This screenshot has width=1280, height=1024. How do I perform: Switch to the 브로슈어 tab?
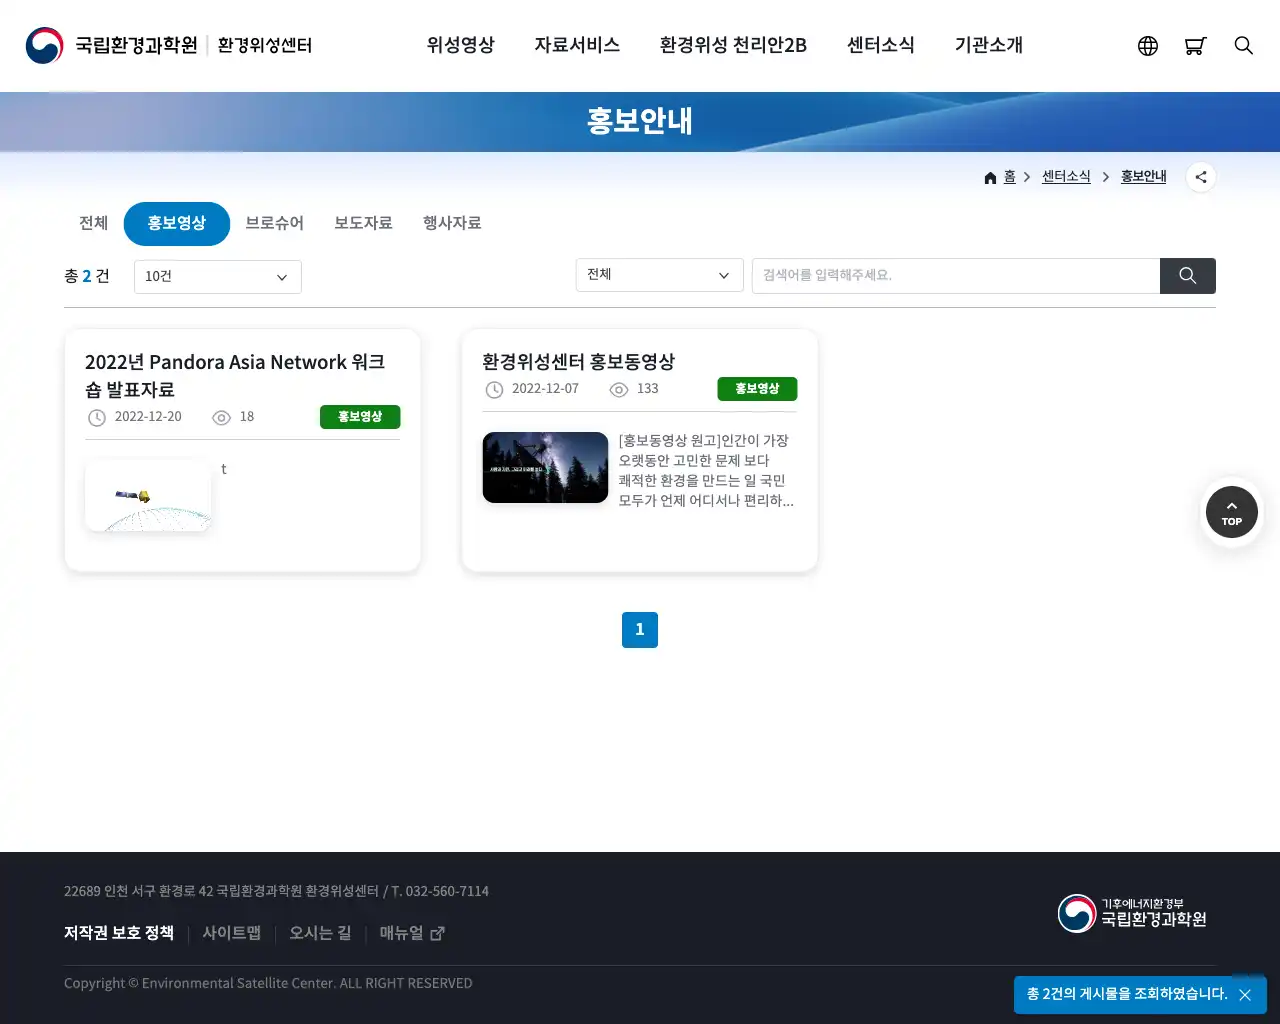coord(275,223)
